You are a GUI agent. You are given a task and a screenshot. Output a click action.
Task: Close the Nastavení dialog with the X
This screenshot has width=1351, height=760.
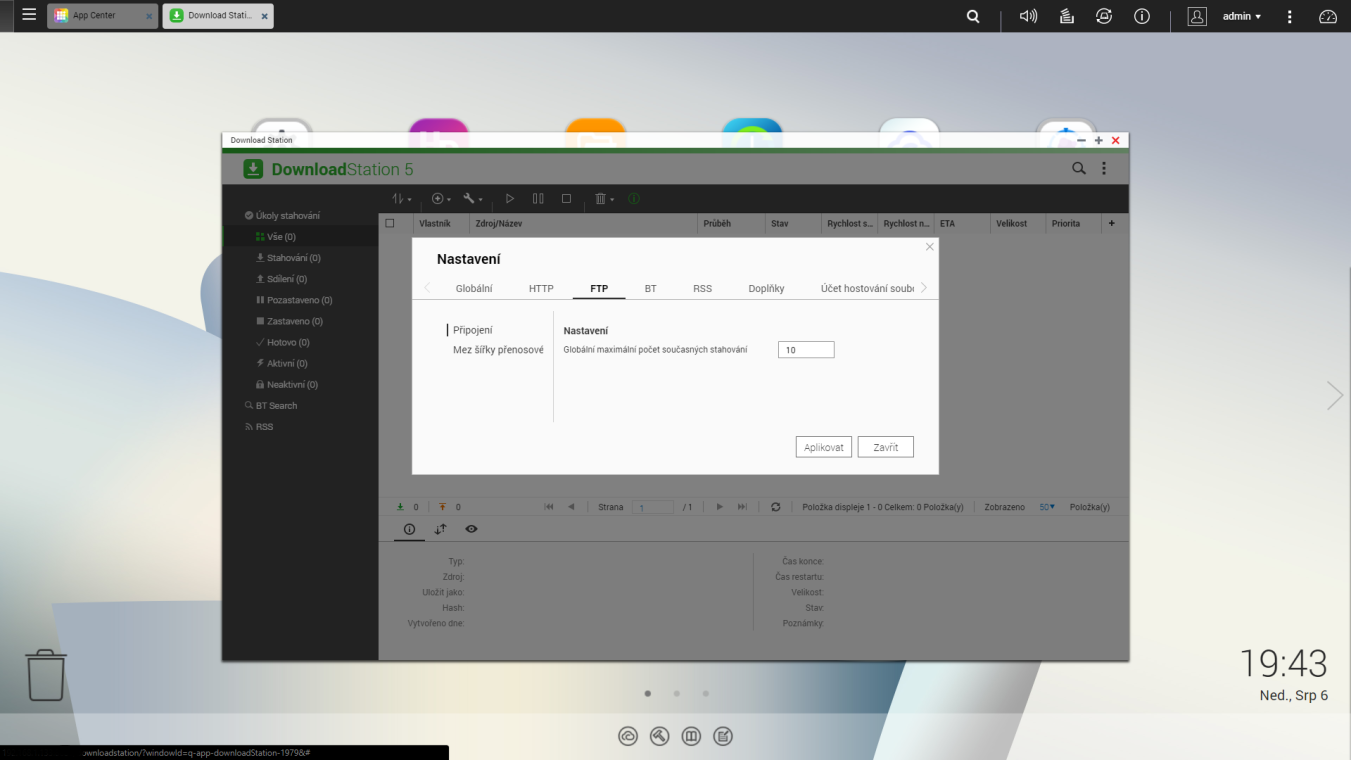pyautogui.click(x=930, y=246)
